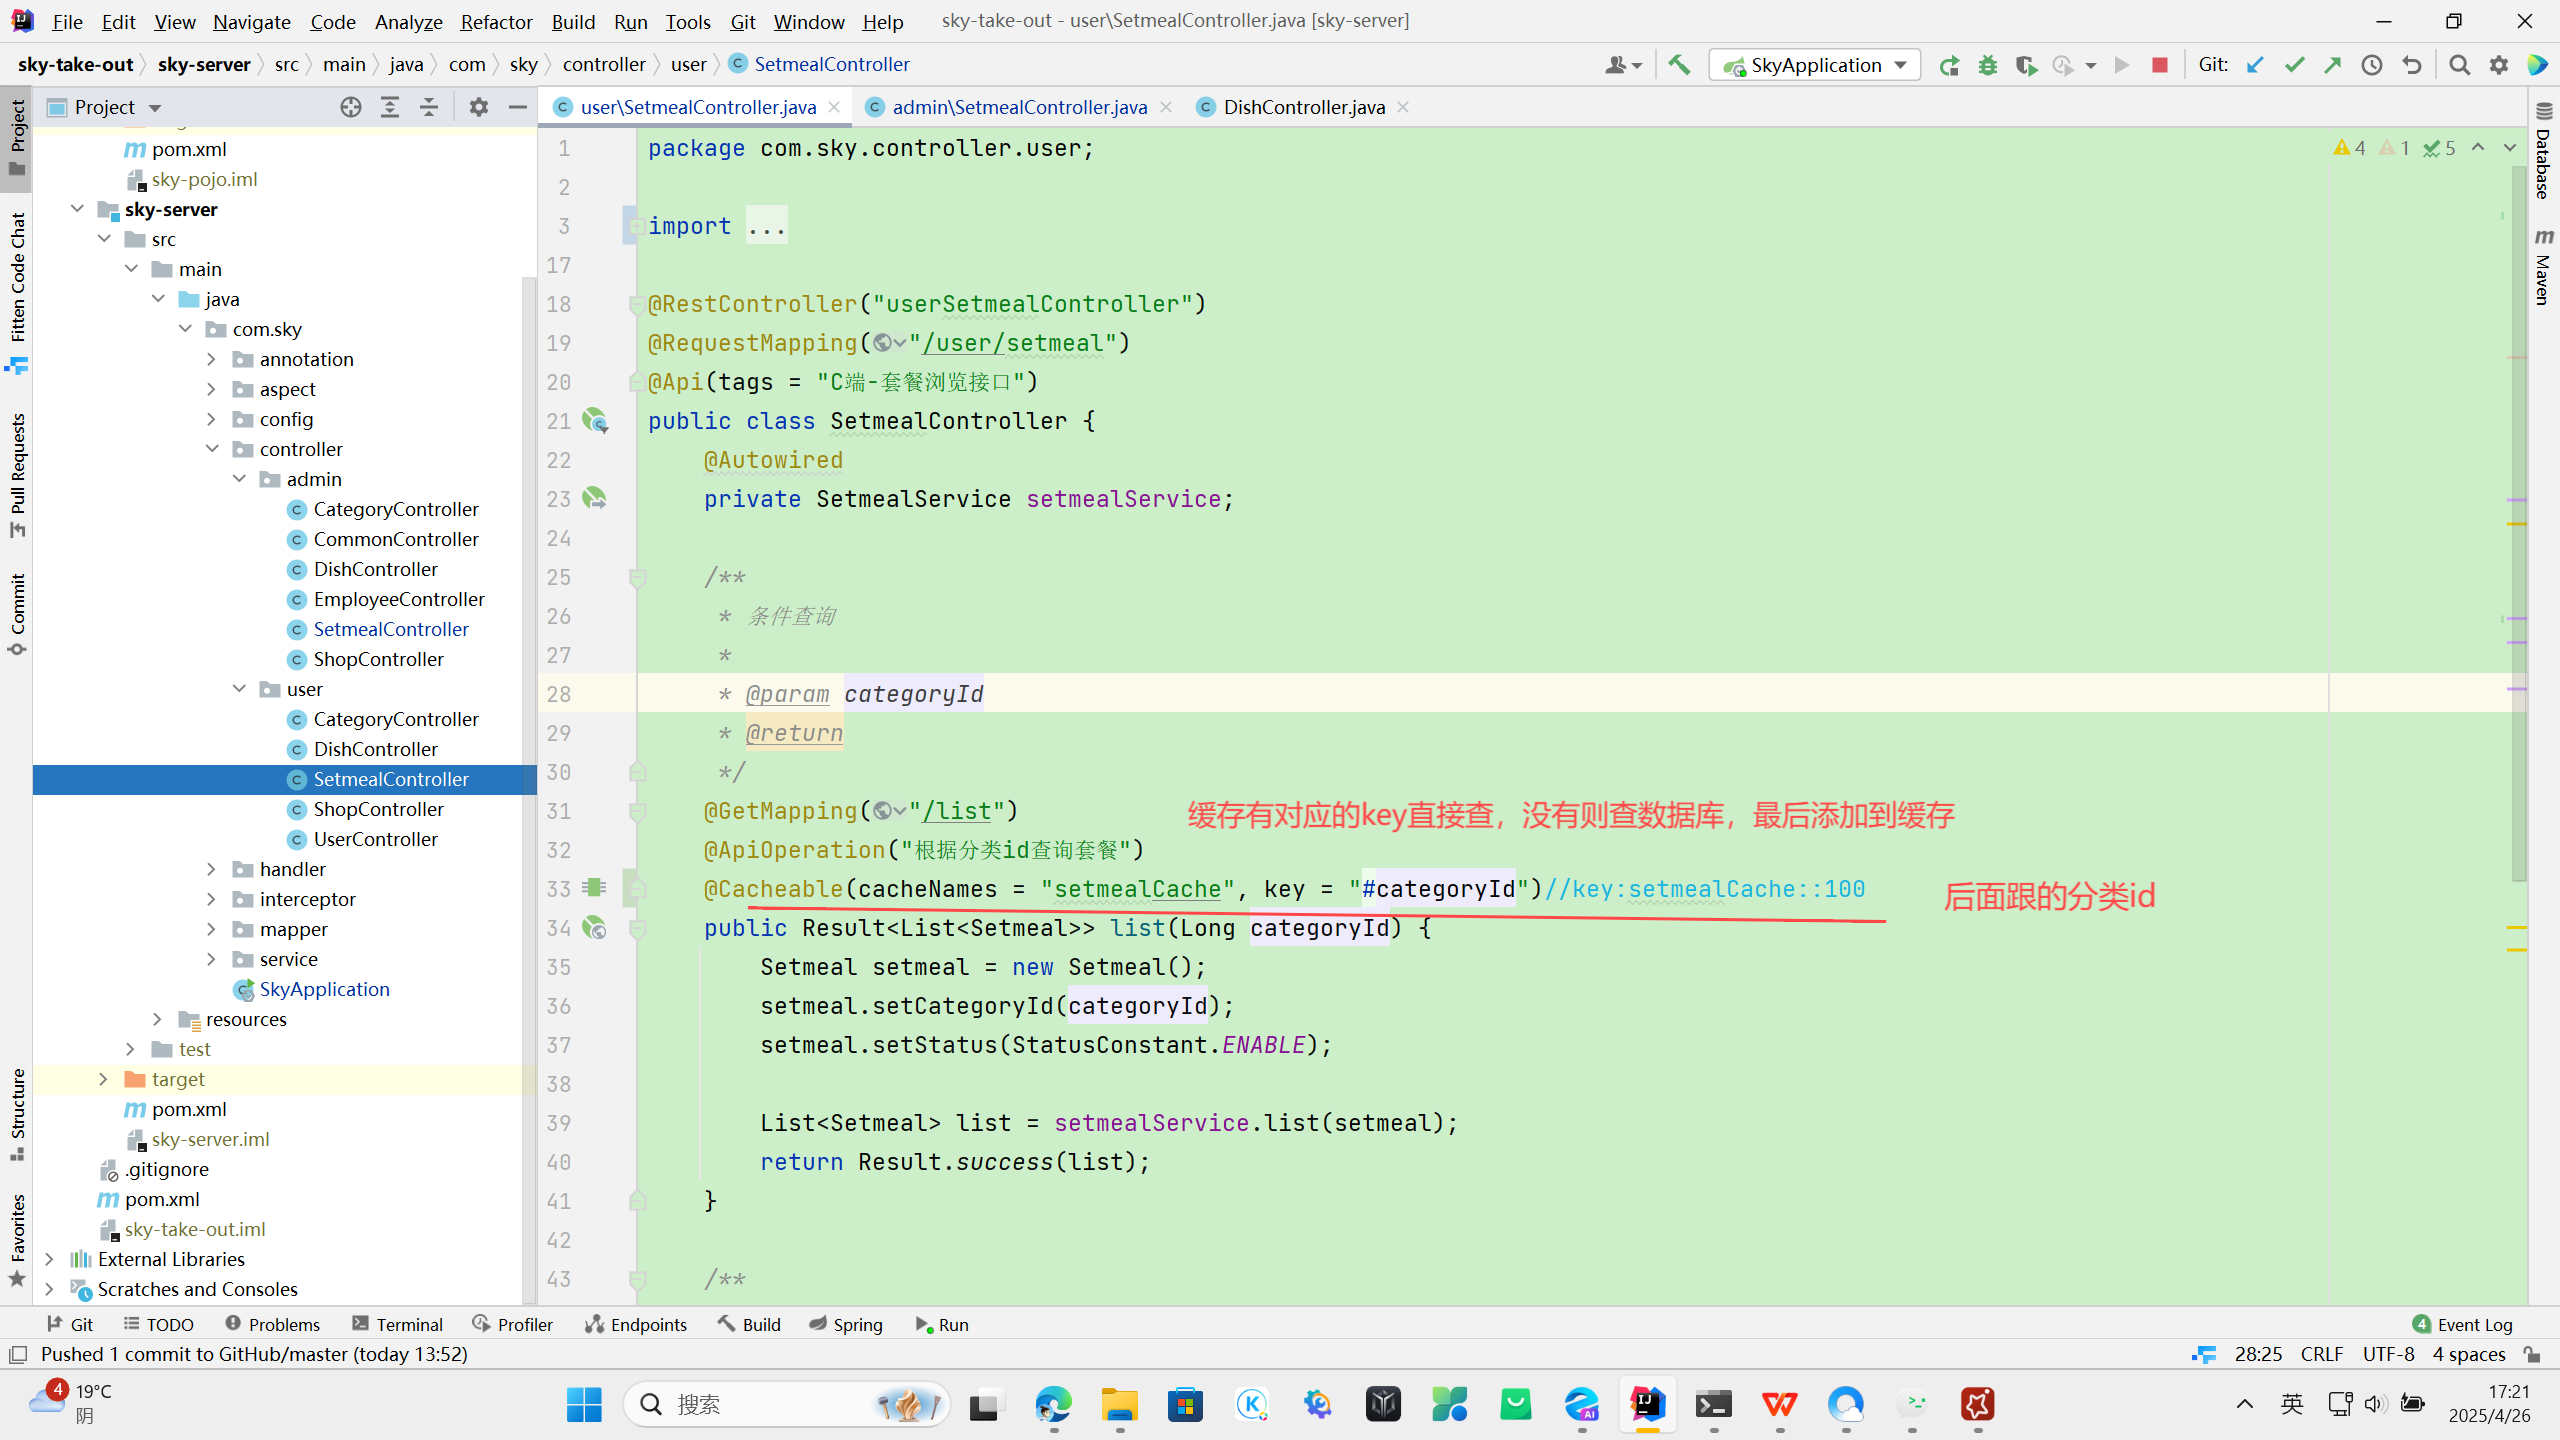Viewport: 2560px width, 1440px height.
Task: Click Git commit checkmark icon
Action: tap(2294, 65)
